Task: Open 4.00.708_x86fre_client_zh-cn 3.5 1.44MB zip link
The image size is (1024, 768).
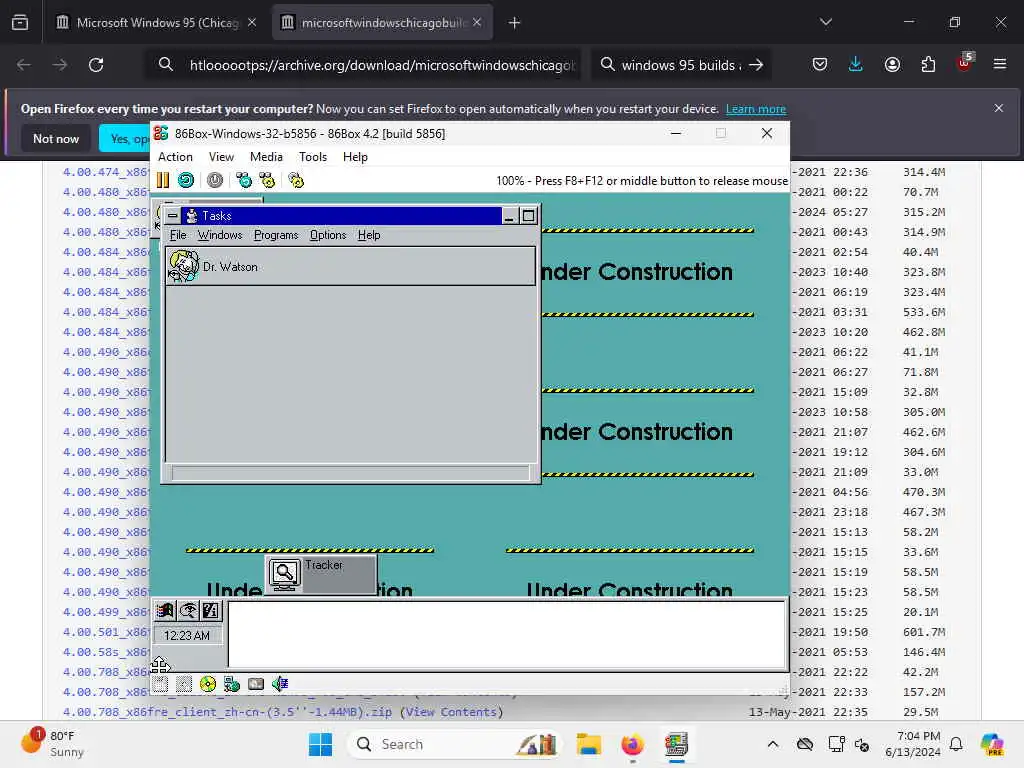Action: pyautogui.click(x=227, y=712)
